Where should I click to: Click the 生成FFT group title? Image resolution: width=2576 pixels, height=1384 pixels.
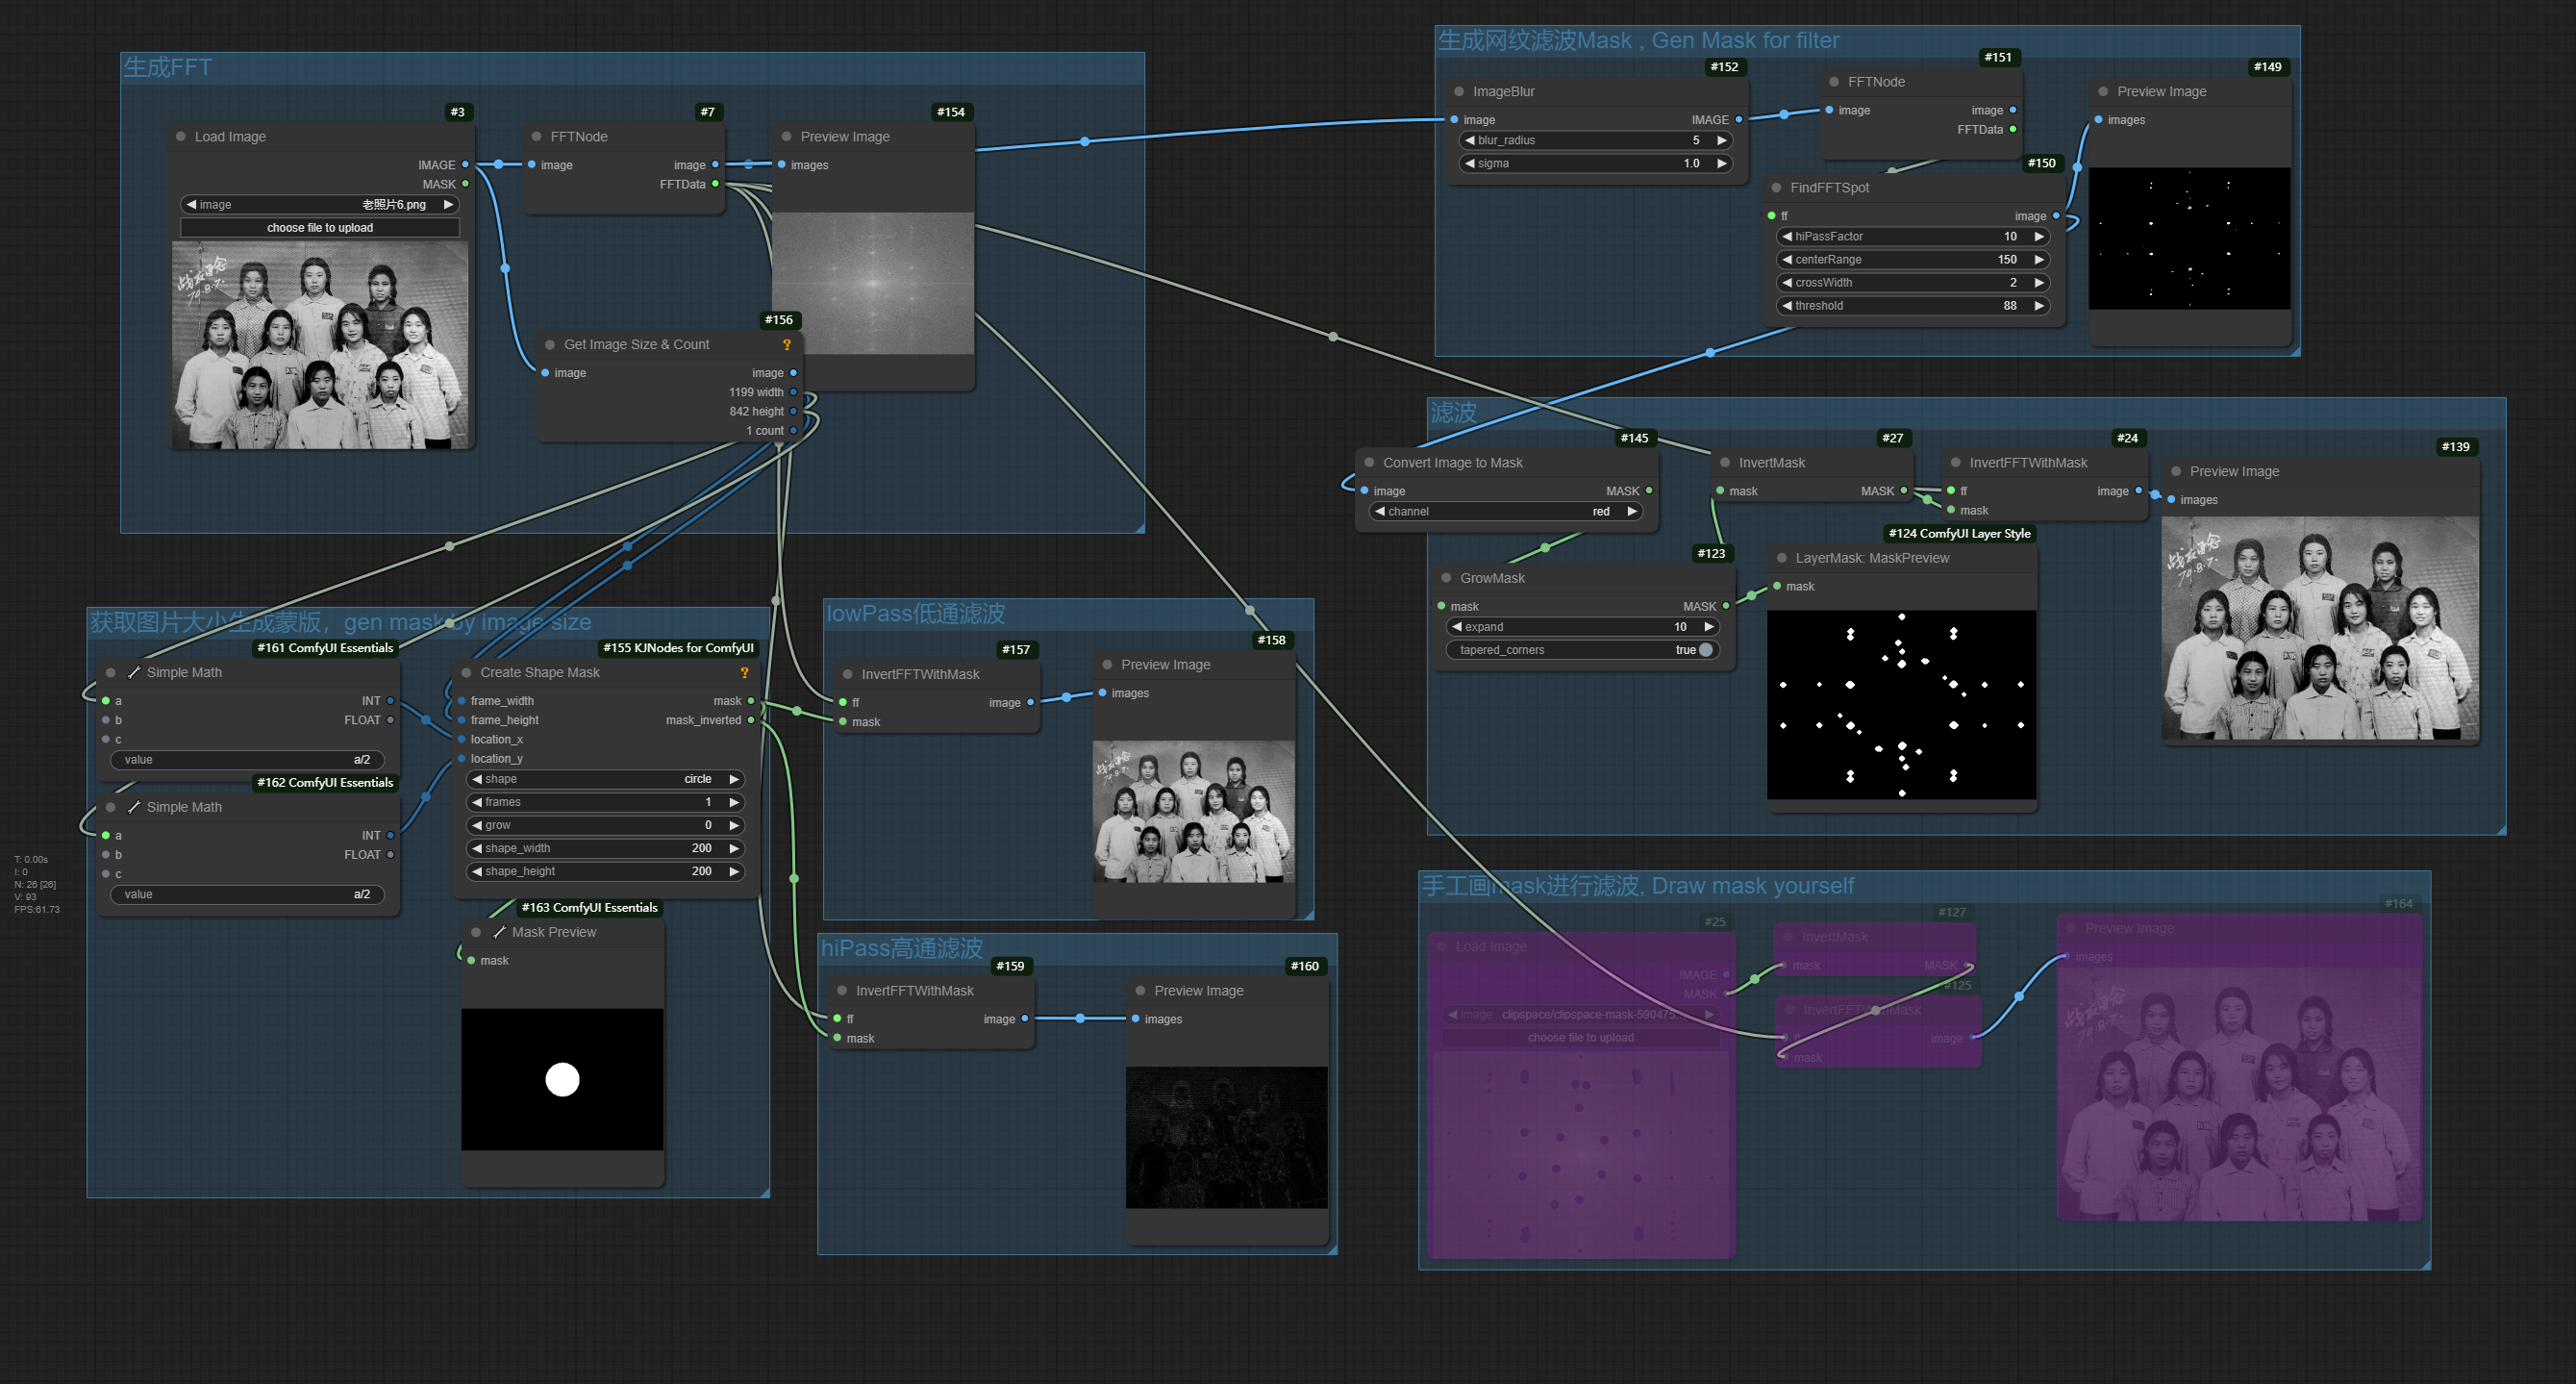168,68
